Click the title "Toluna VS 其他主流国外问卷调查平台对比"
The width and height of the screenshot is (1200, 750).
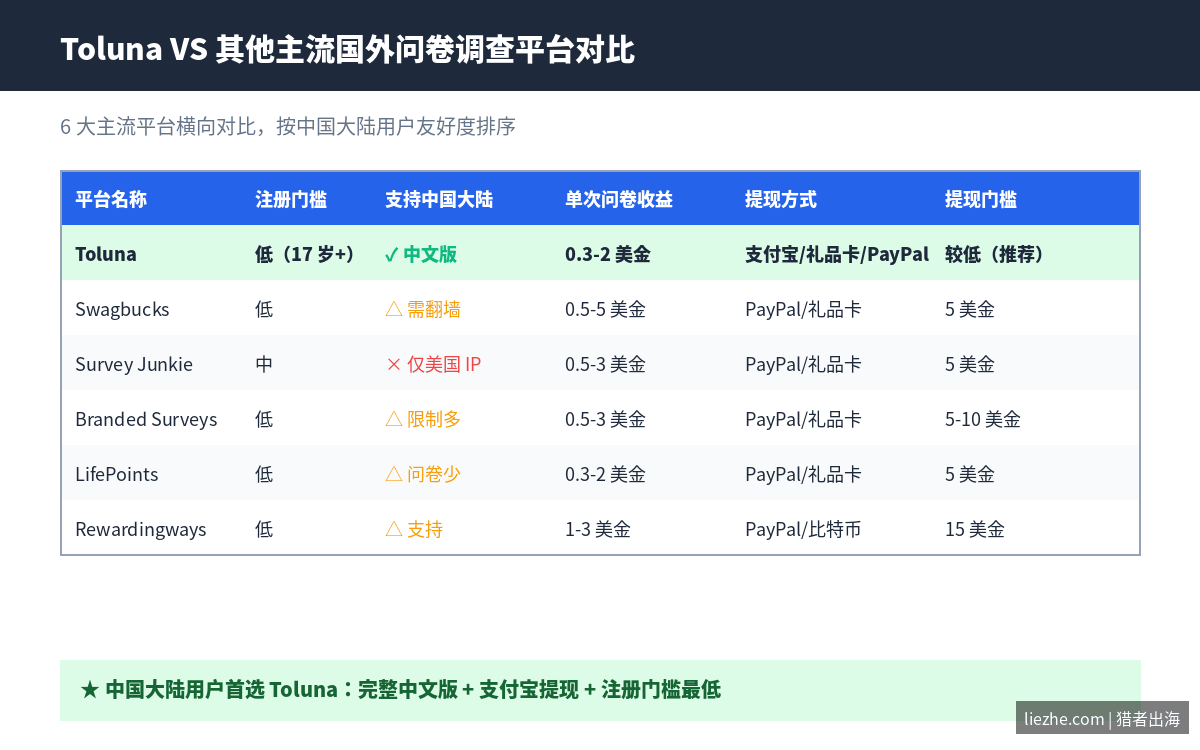[347, 49]
